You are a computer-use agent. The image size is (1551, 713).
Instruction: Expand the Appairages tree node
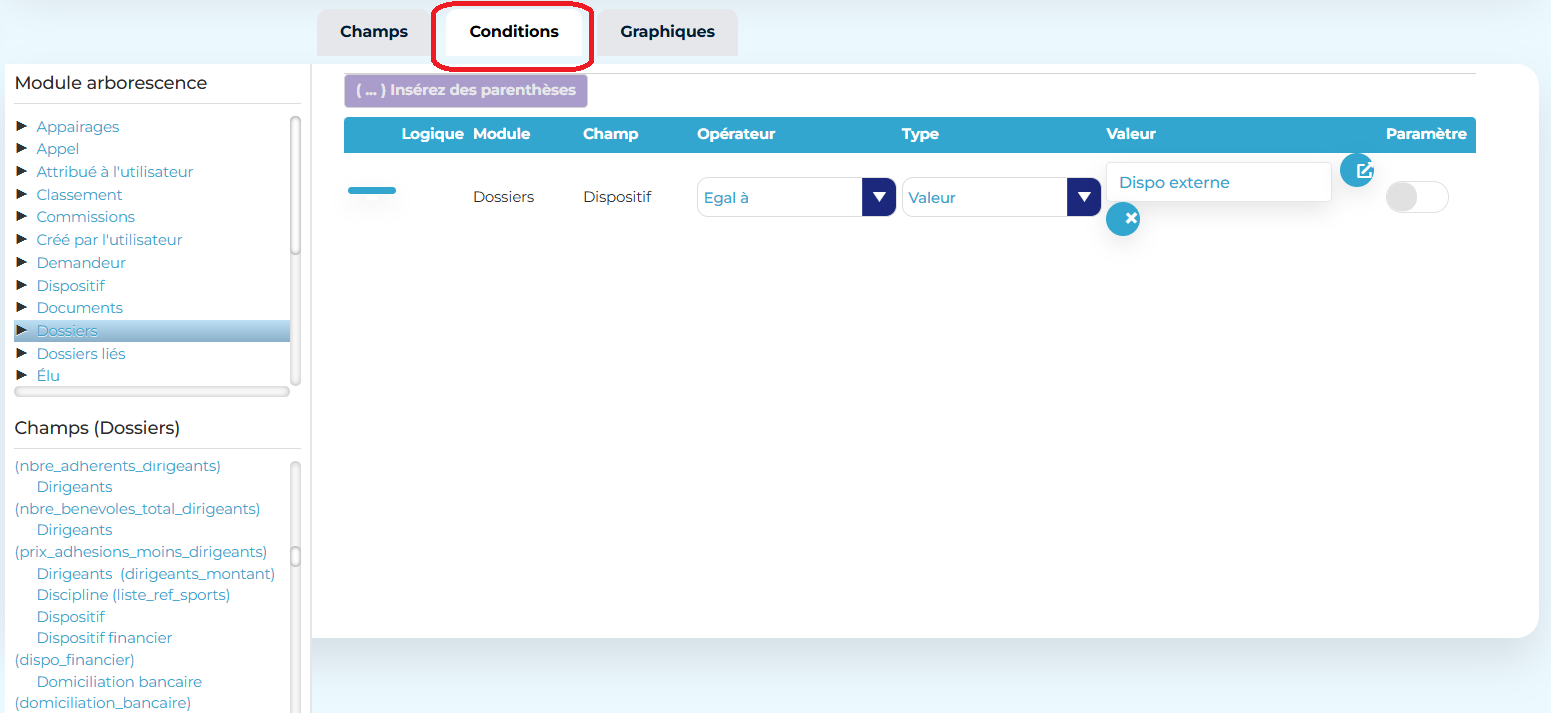click(x=22, y=127)
